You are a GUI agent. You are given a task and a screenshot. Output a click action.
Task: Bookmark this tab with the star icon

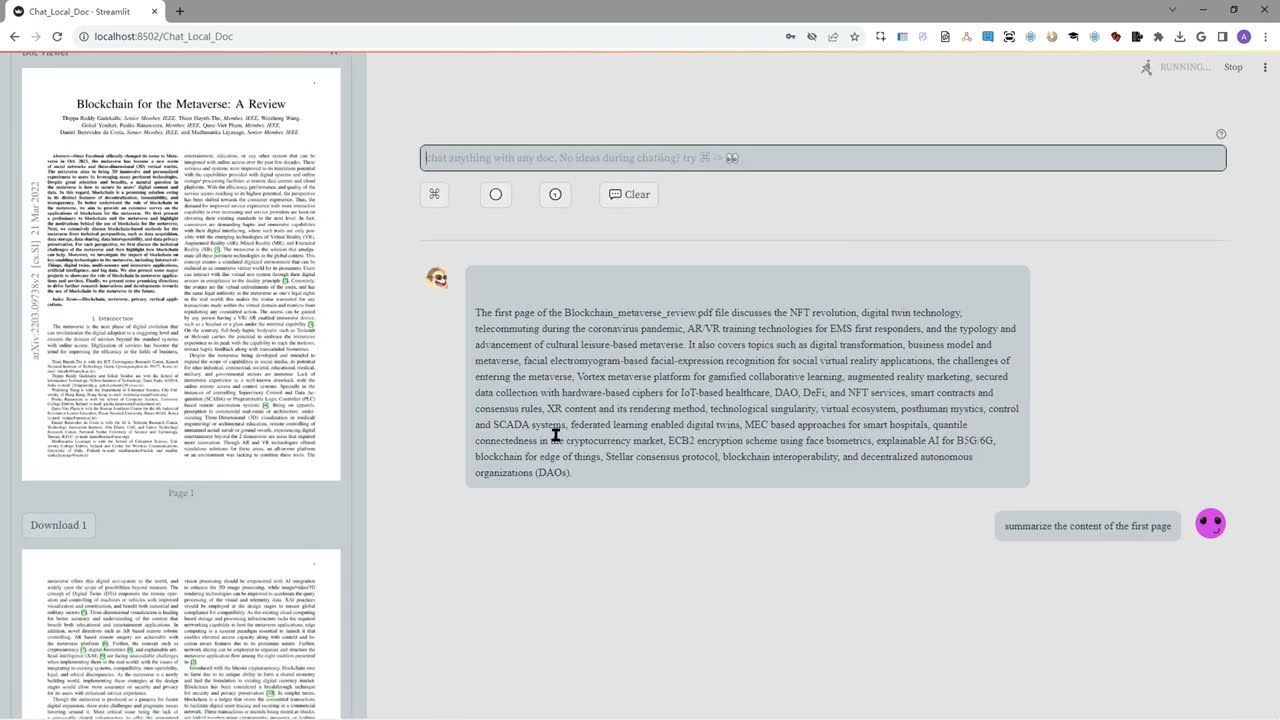854,37
